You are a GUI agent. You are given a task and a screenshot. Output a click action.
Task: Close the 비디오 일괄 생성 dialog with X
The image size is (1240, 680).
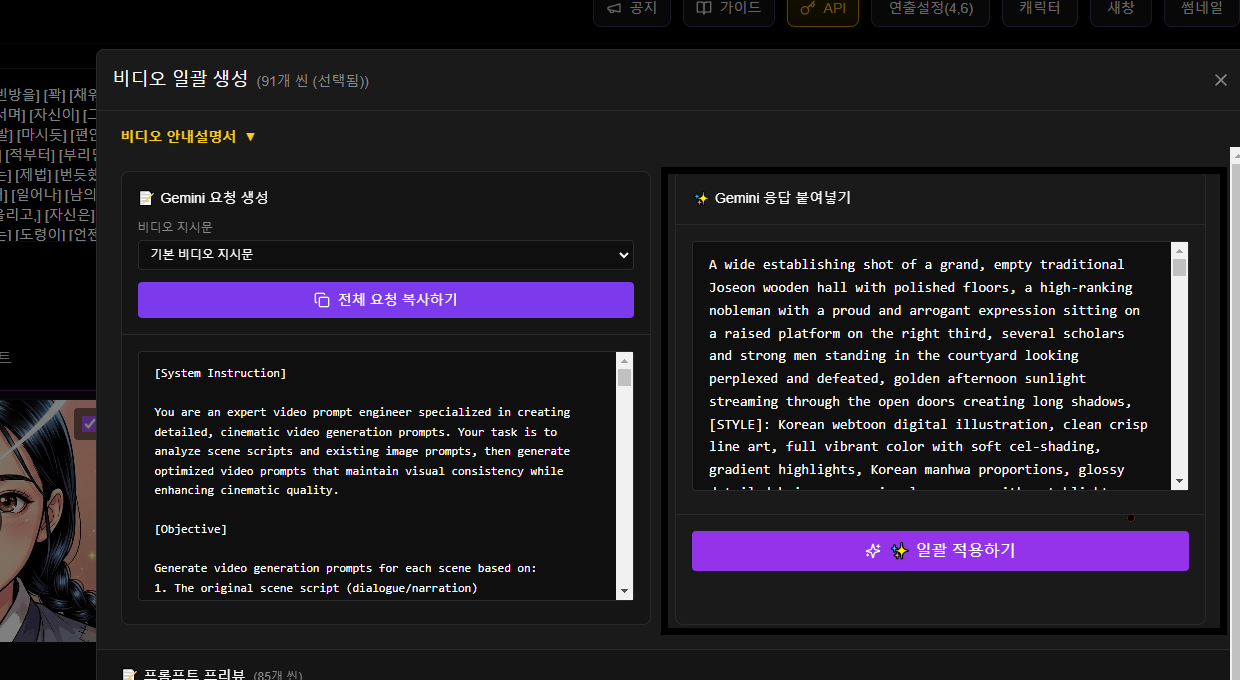coord(1220,80)
